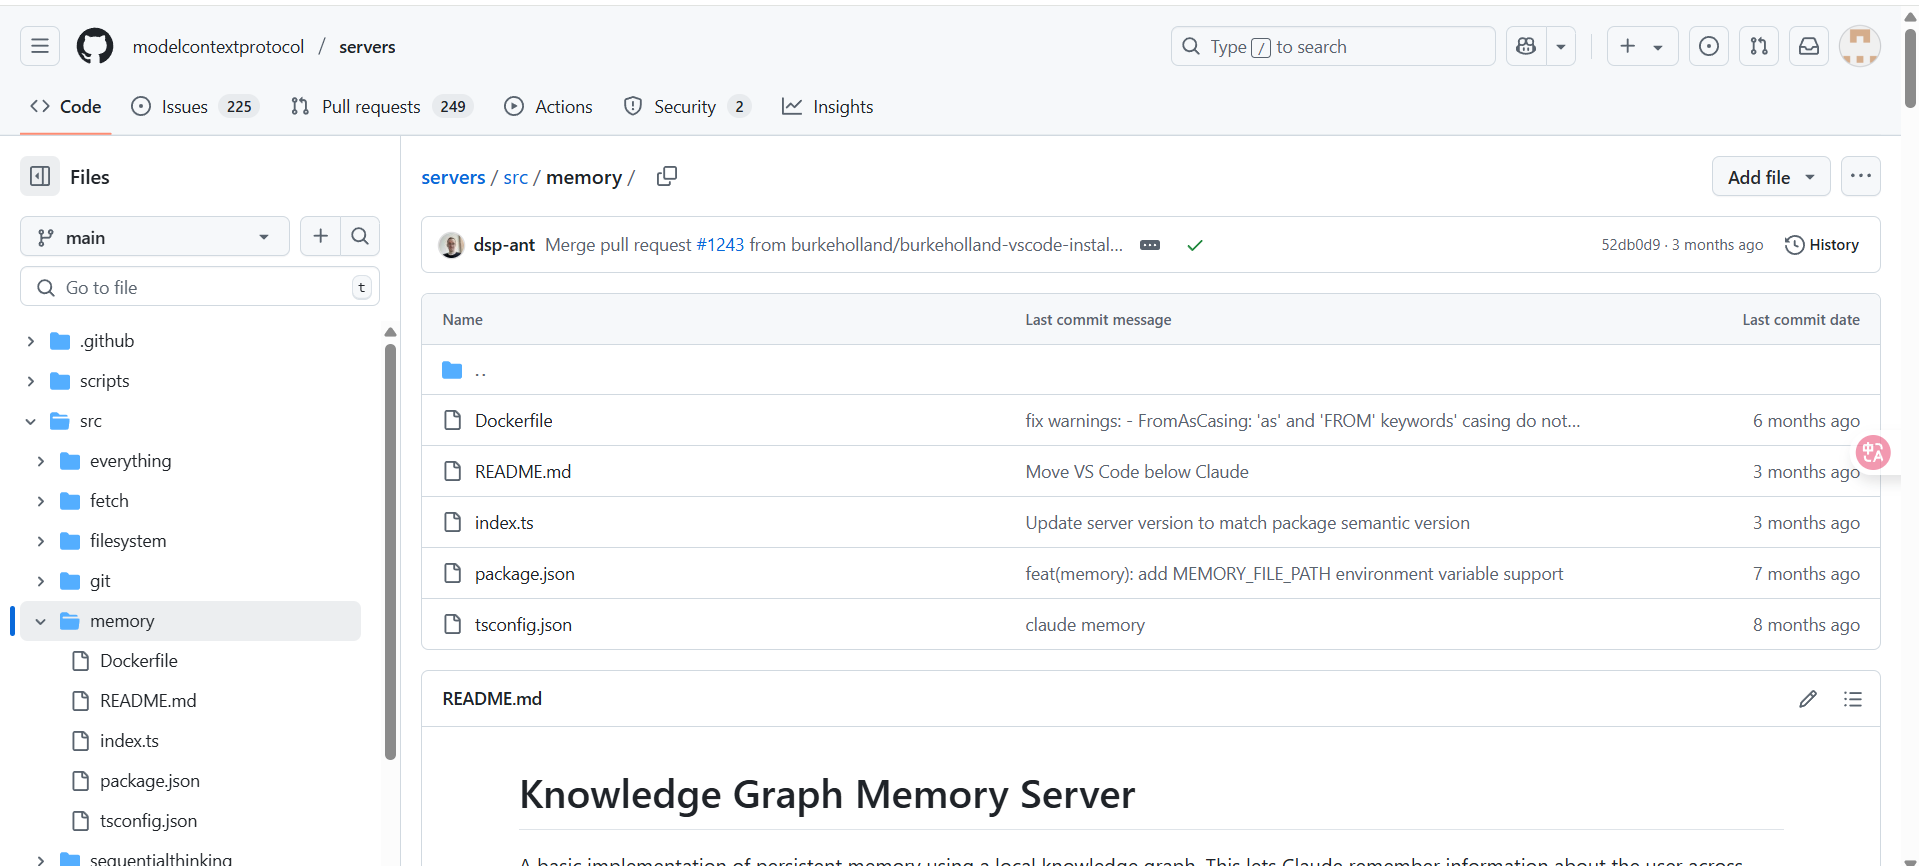Add new file via sidebar plus icon
This screenshot has height=866, width=1919.
click(x=320, y=236)
